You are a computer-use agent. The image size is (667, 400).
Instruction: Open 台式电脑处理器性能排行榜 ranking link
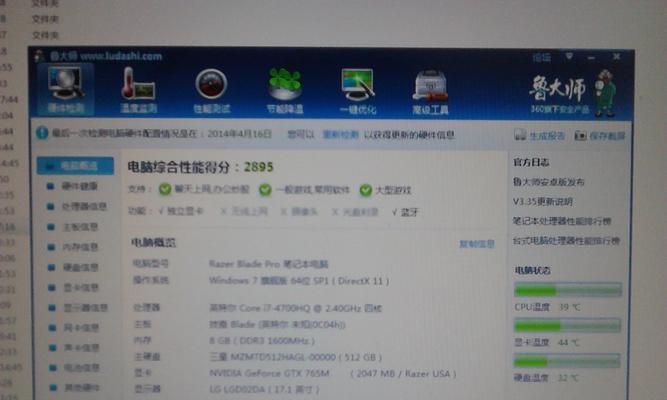[x=567, y=240]
